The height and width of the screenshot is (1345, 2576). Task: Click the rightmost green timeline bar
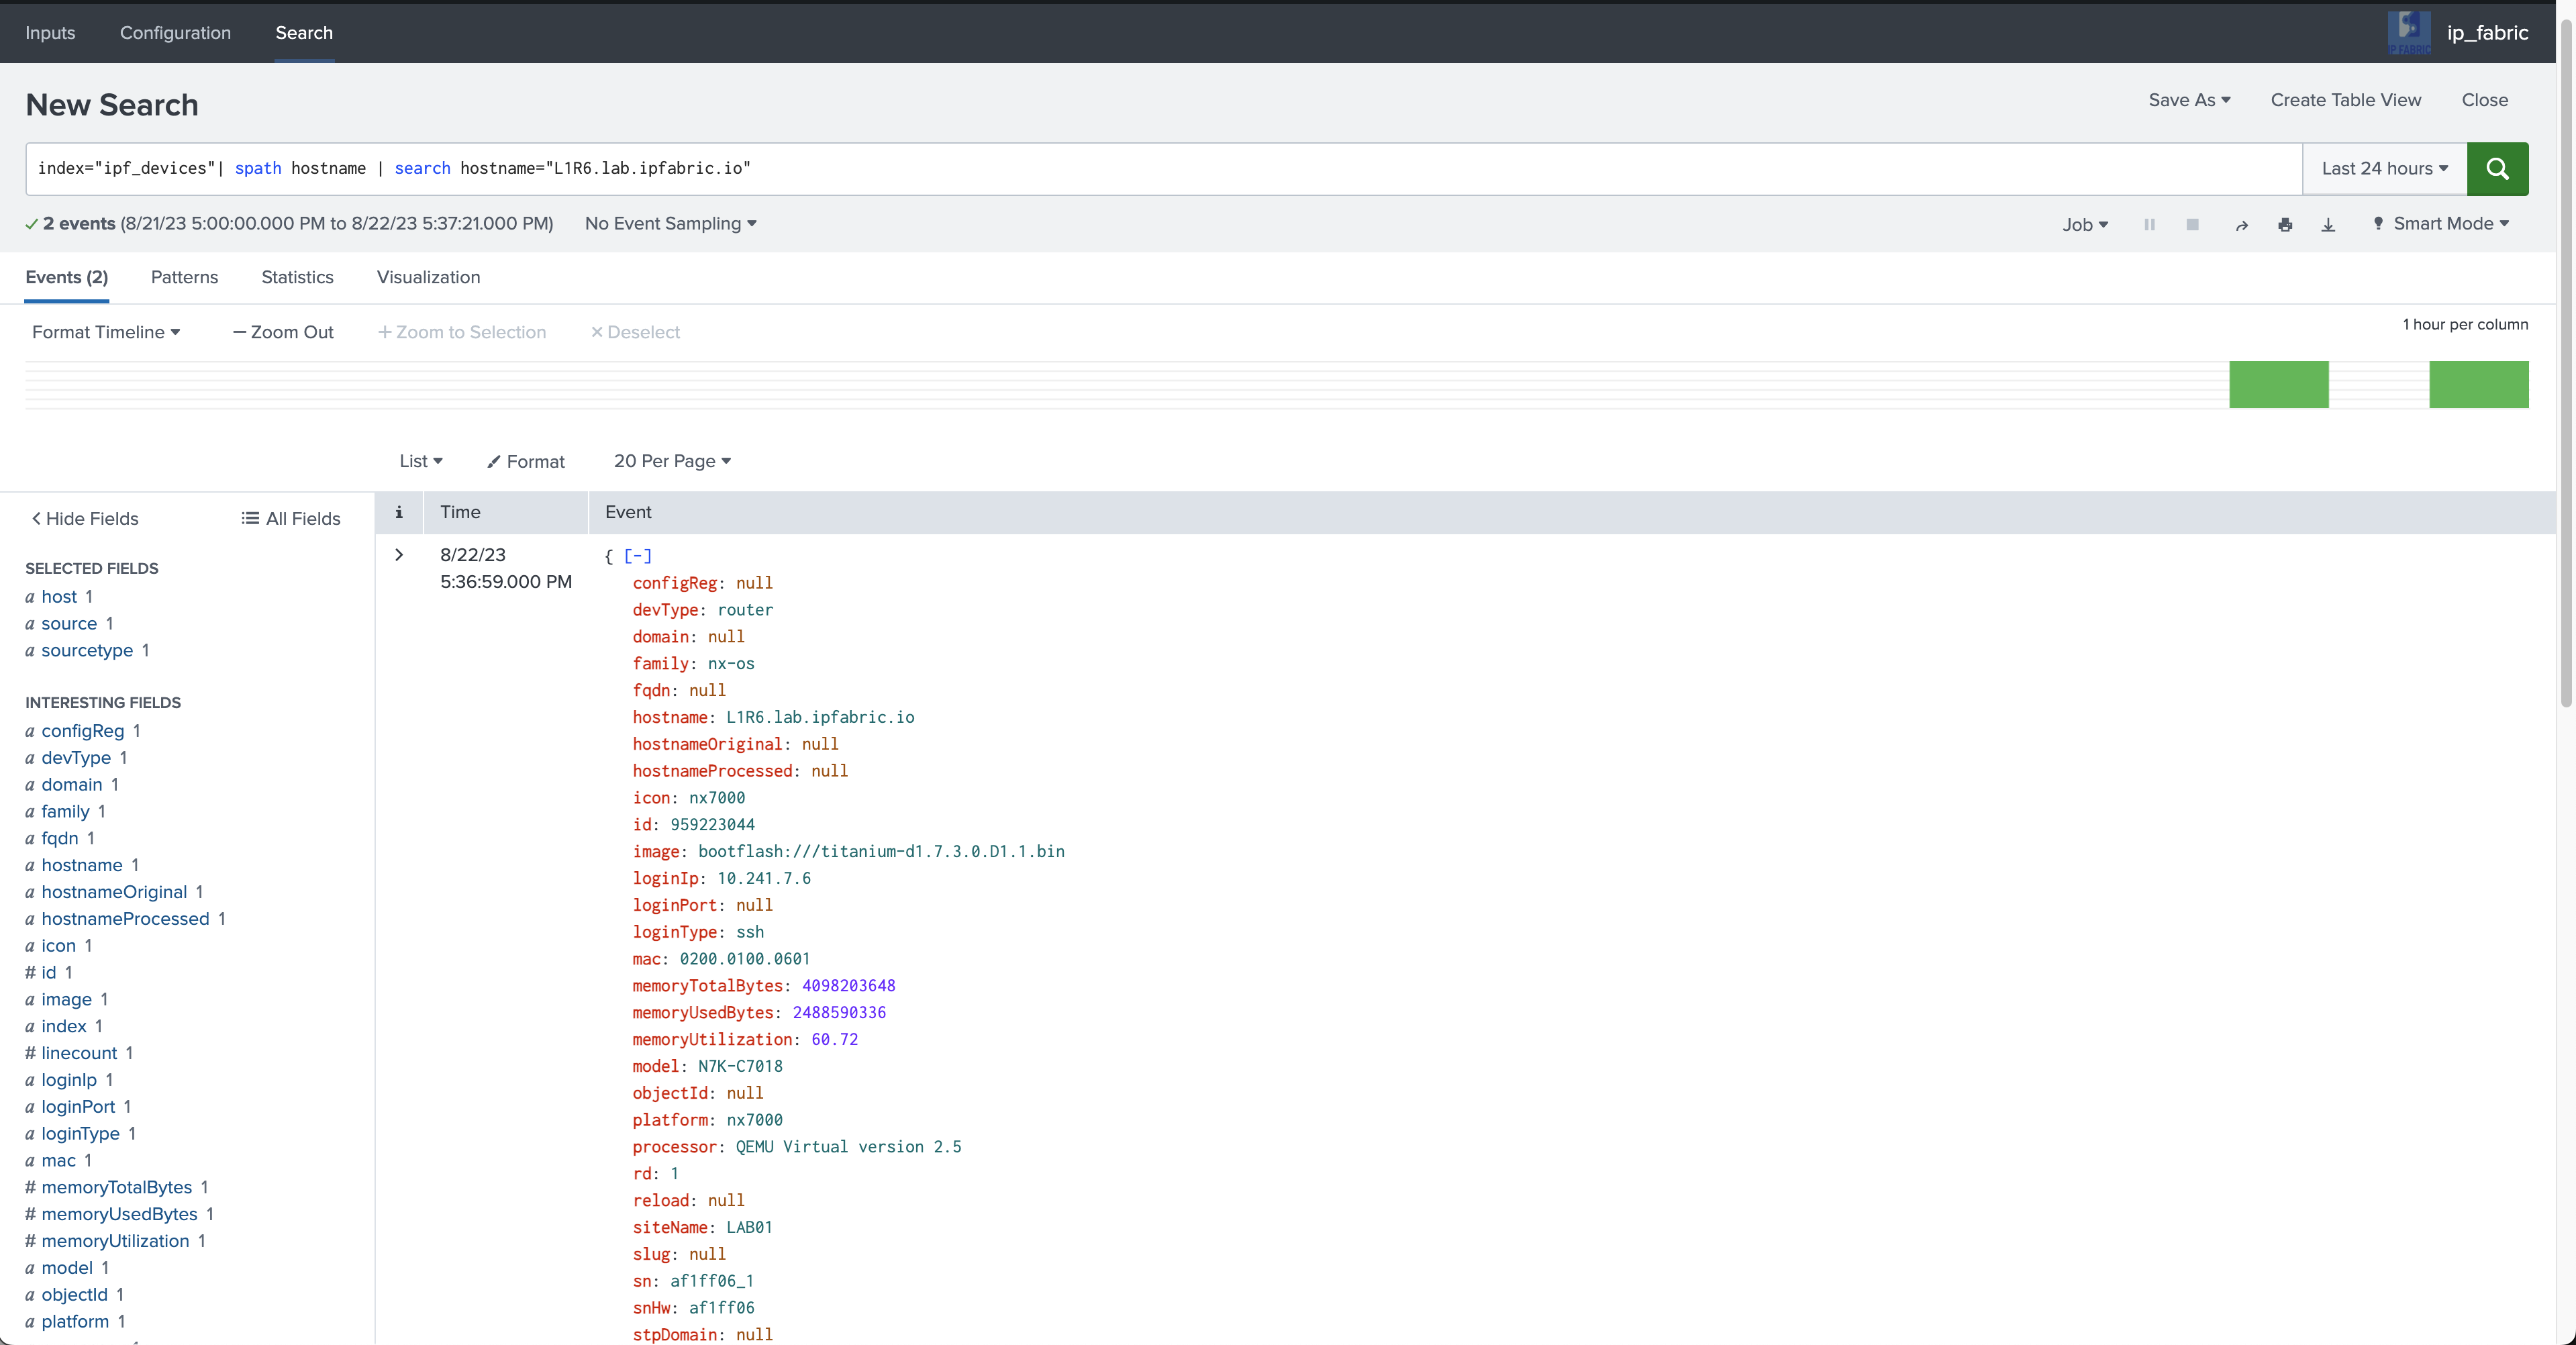click(x=2478, y=384)
